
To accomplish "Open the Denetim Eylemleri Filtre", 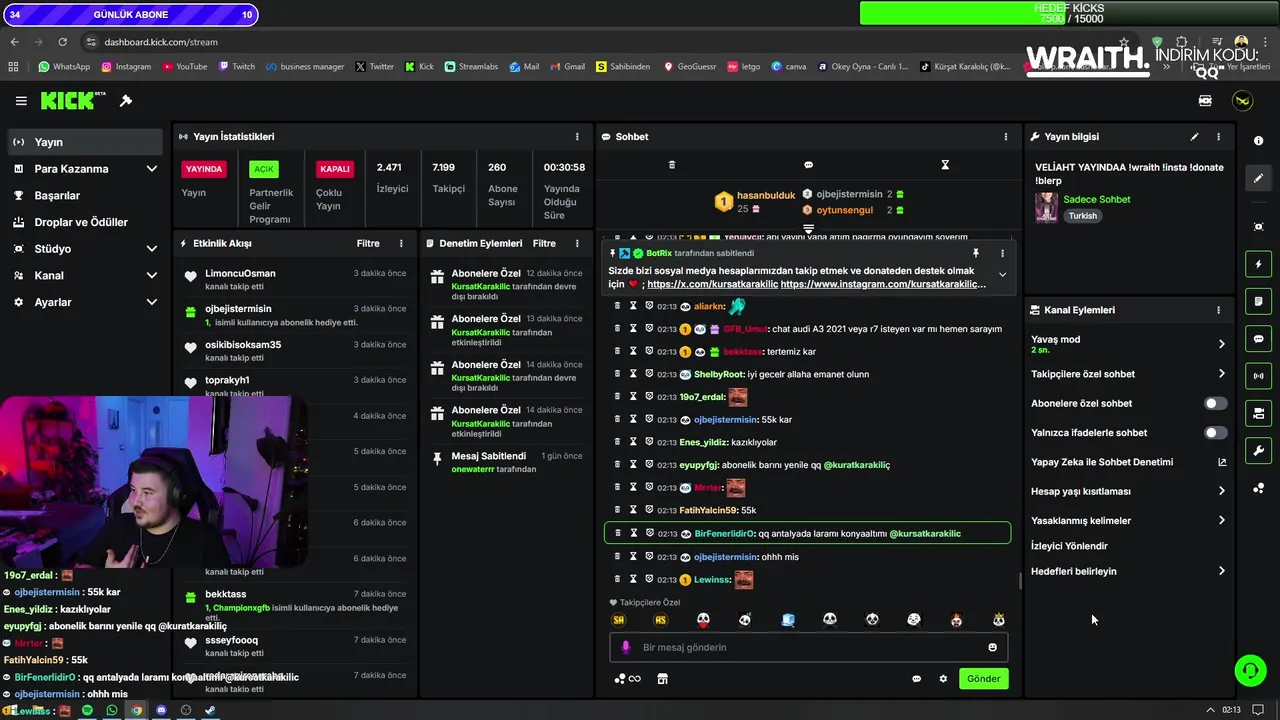I will 544,243.
